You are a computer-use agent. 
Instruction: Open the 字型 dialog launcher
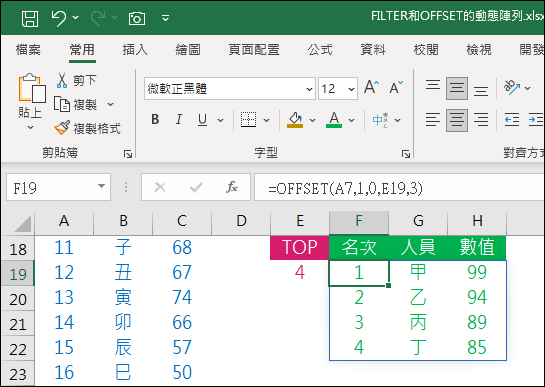[406, 154]
